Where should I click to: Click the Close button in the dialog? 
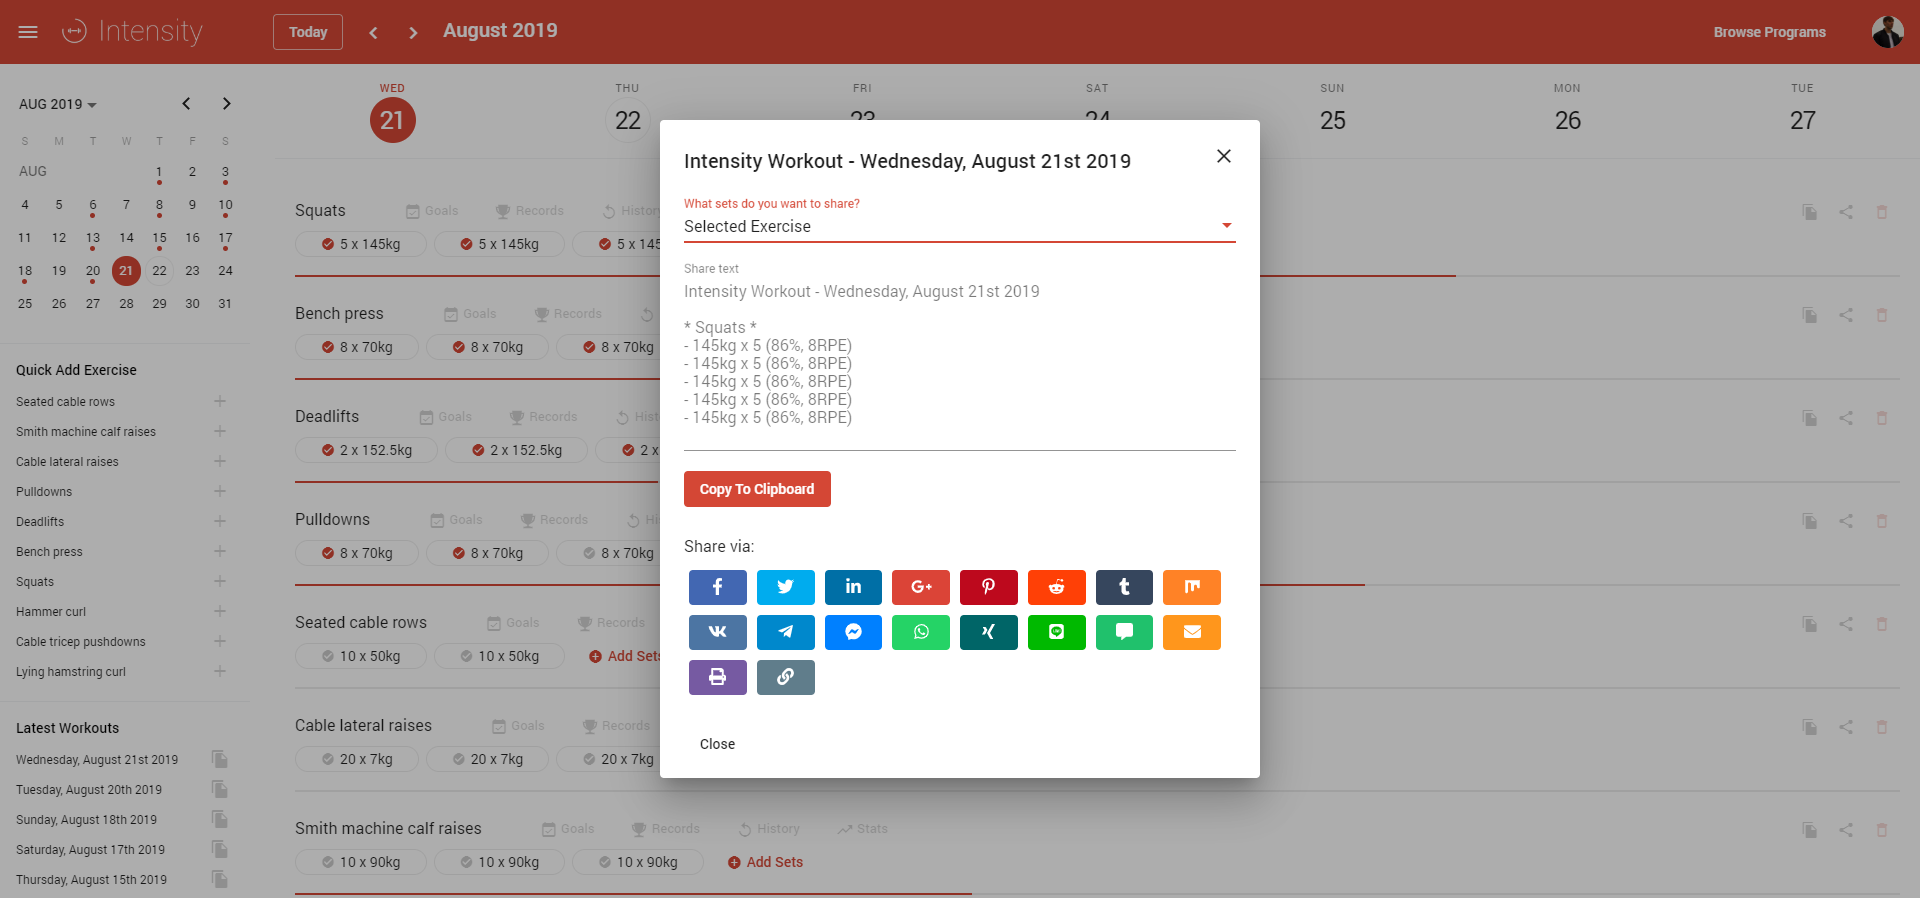click(x=717, y=744)
